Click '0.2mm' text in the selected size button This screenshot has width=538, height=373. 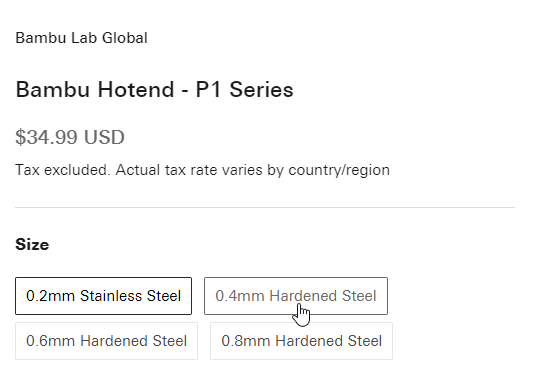coord(50,296)
